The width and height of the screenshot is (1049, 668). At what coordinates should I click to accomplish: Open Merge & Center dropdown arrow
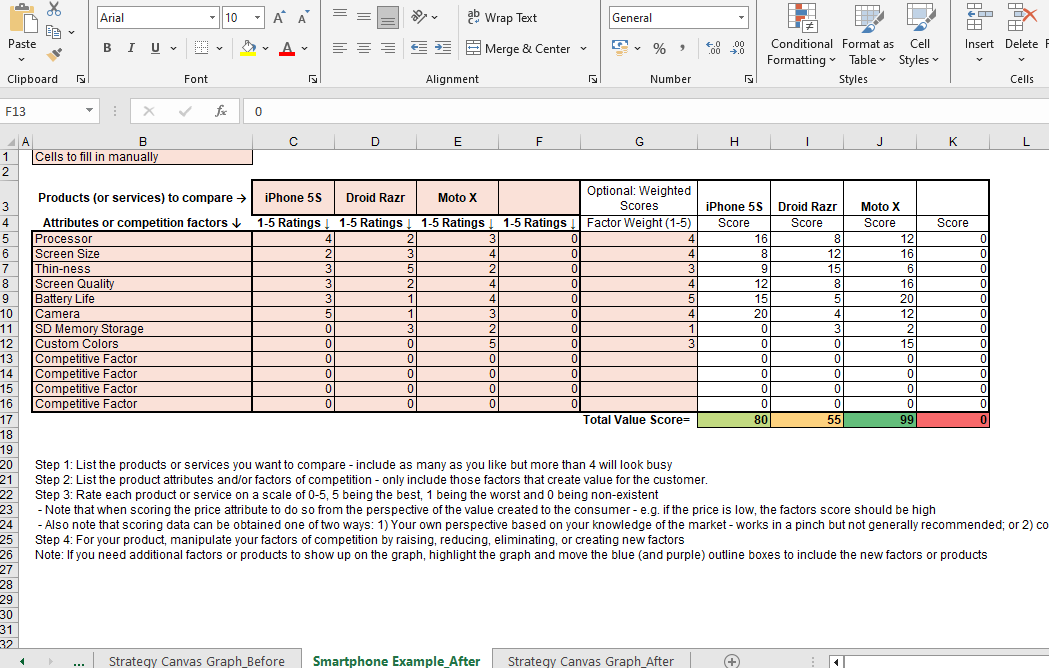pos(583,48)
